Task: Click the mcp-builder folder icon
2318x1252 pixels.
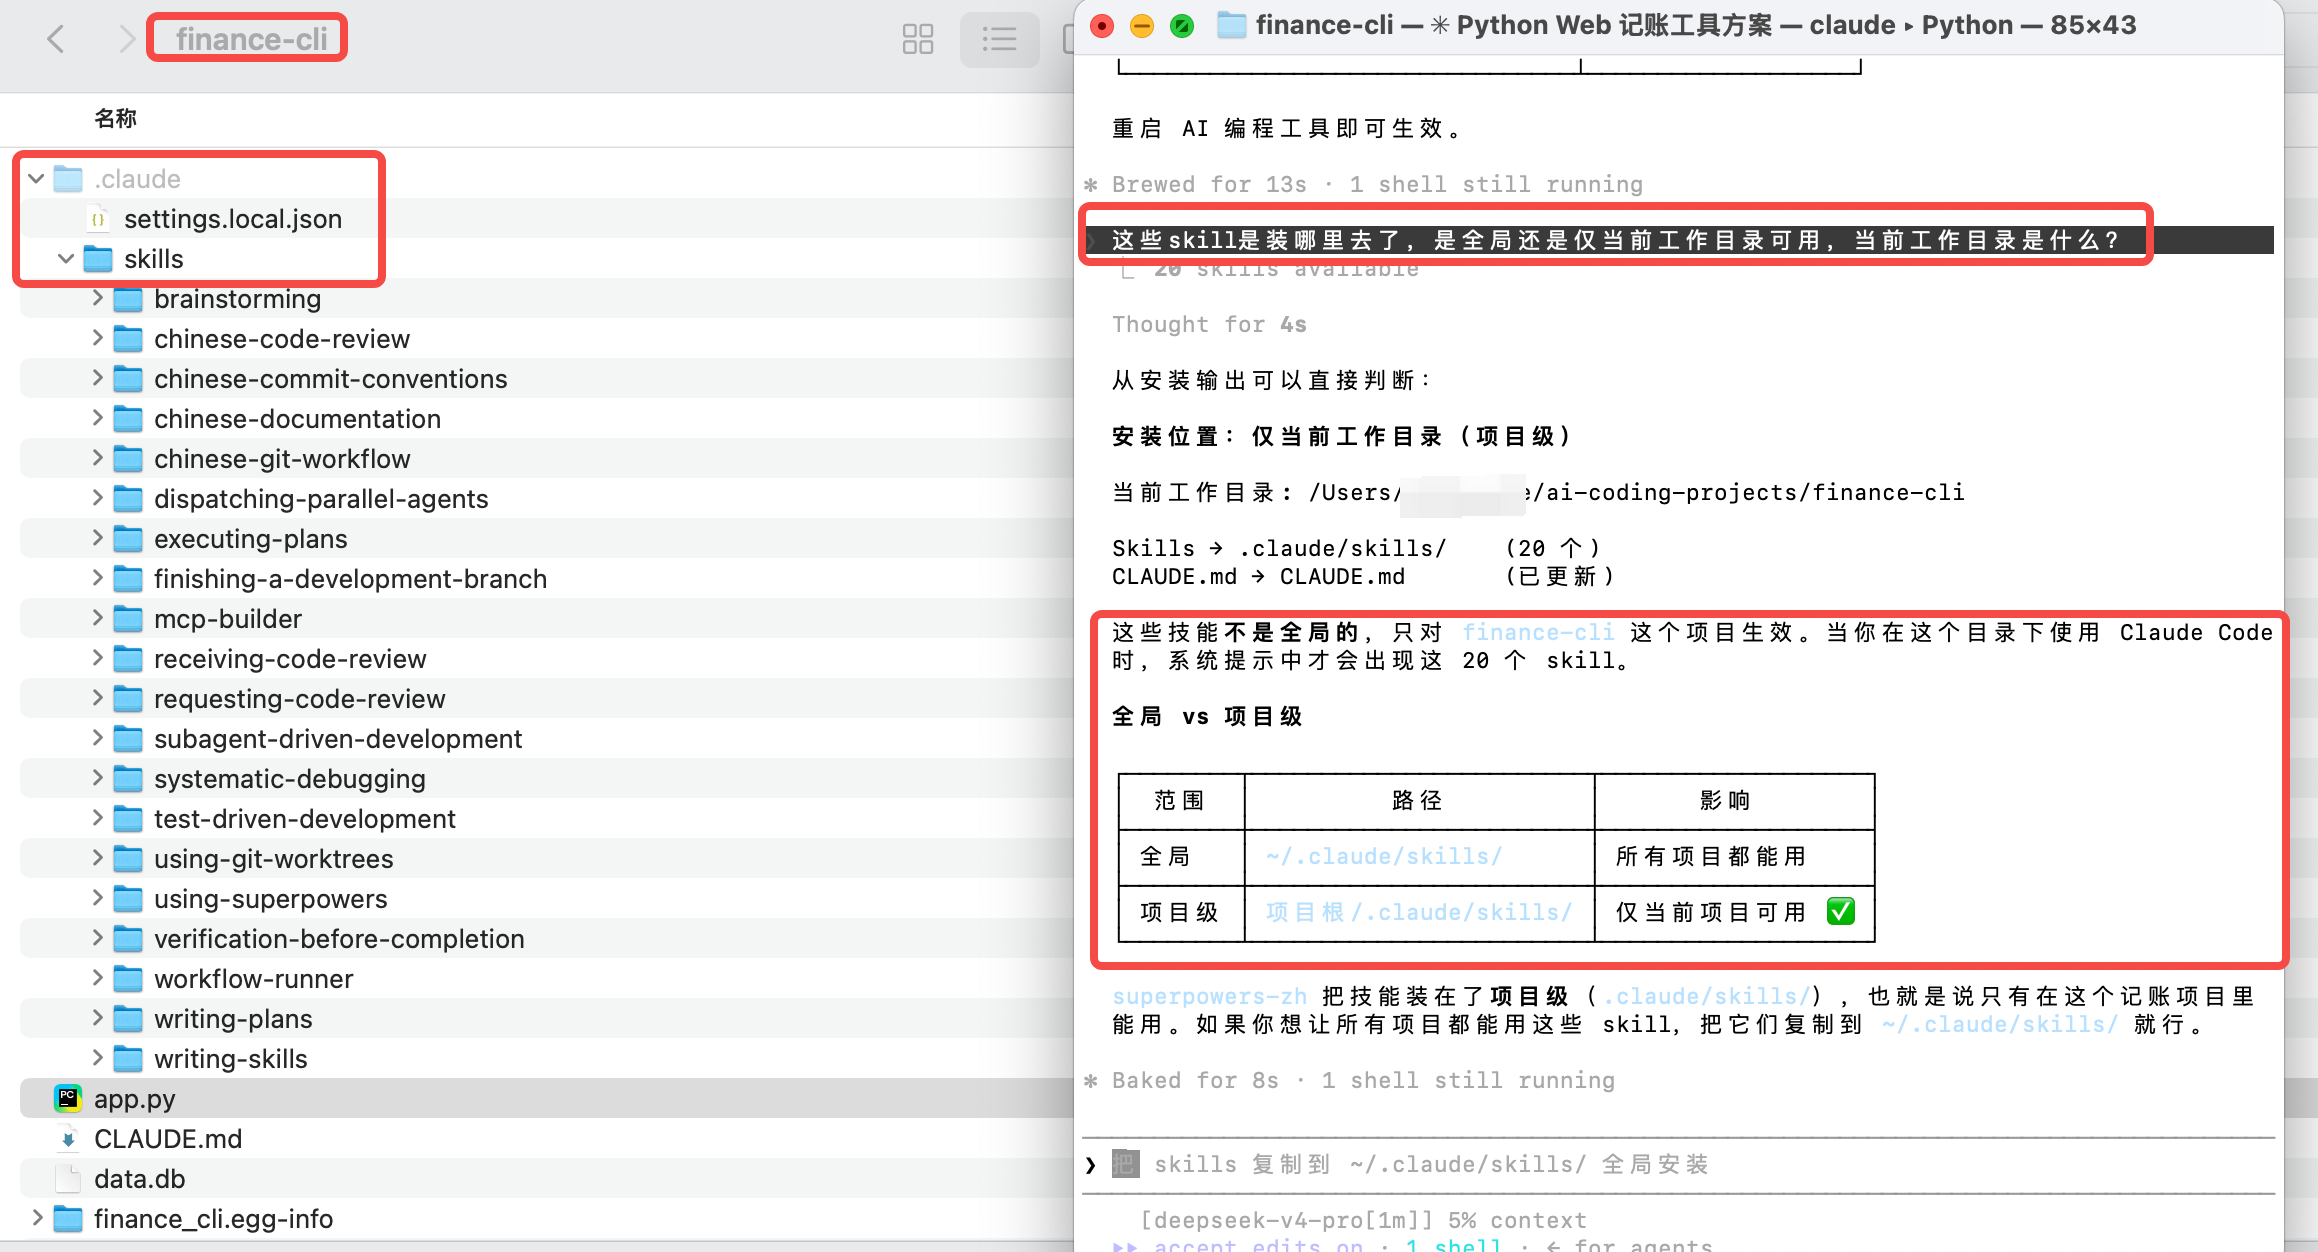Action: tap(128, 619)
